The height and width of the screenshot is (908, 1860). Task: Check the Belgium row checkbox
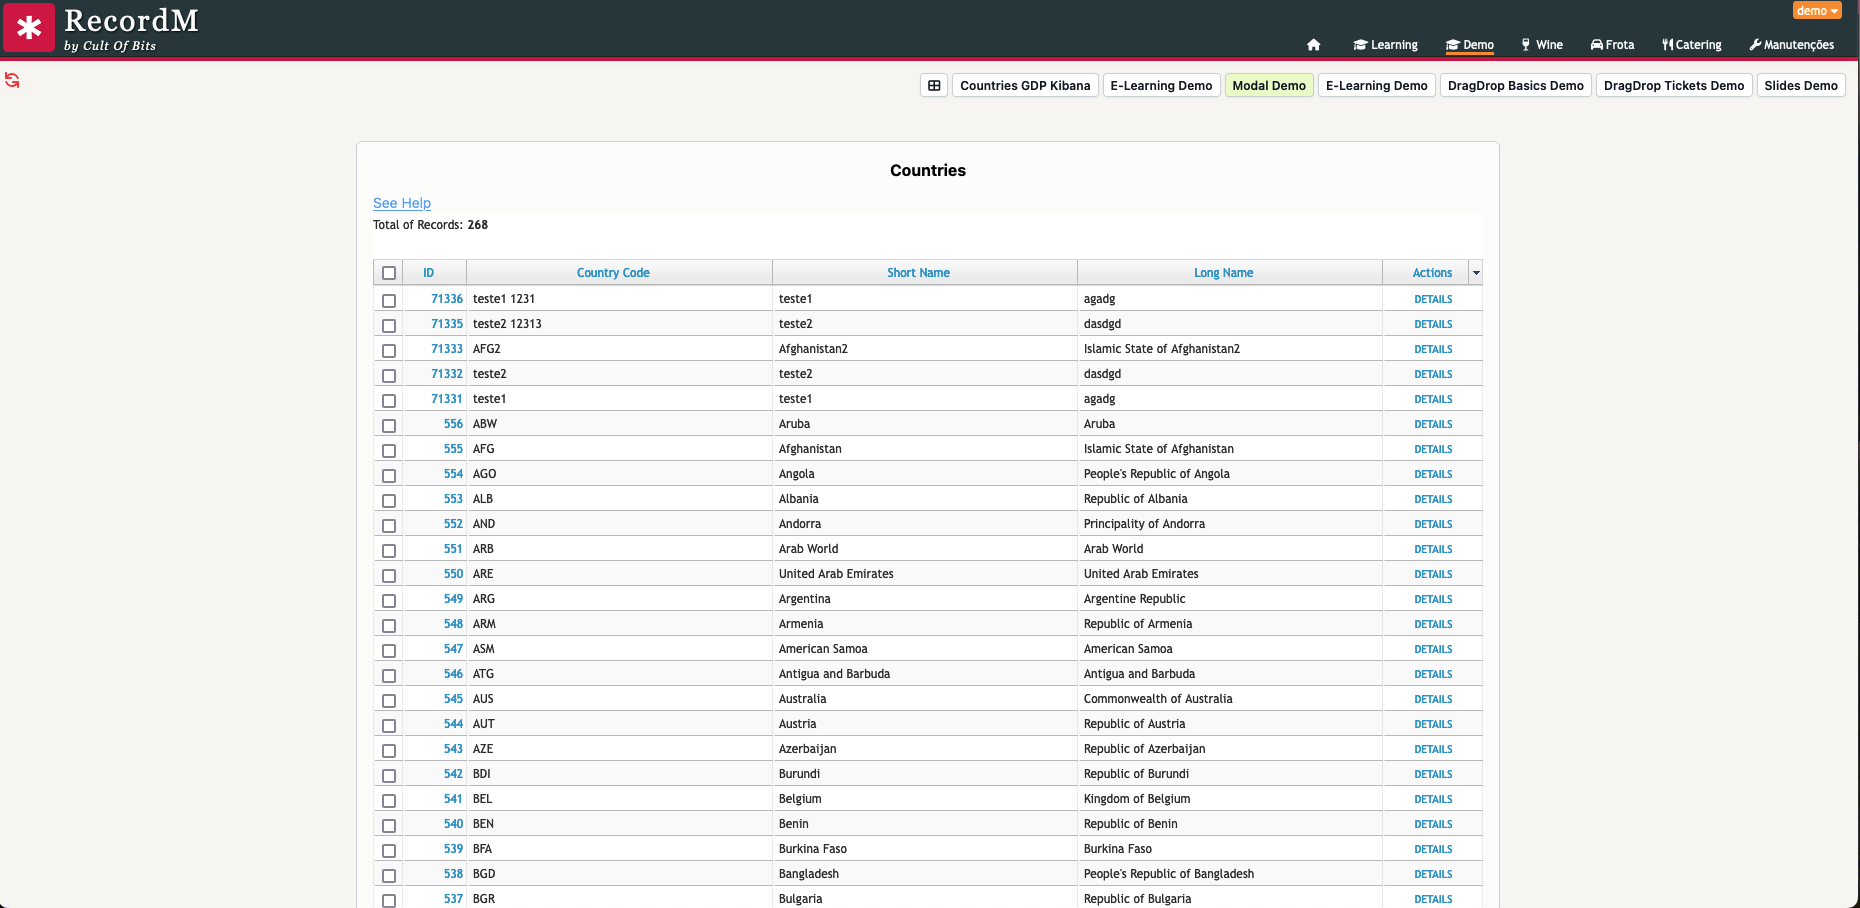click(389, 800)
